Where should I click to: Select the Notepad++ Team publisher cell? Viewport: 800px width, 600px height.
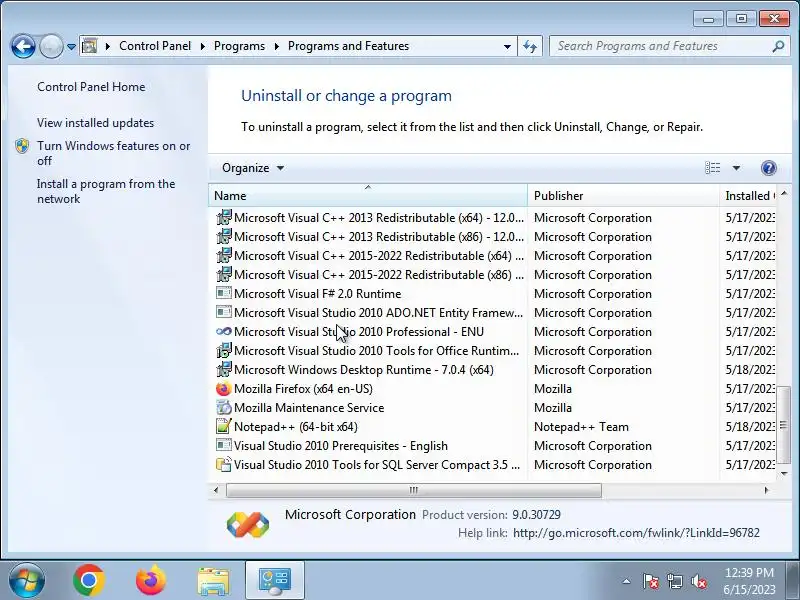pyautogui.click(x=581, y=427)
